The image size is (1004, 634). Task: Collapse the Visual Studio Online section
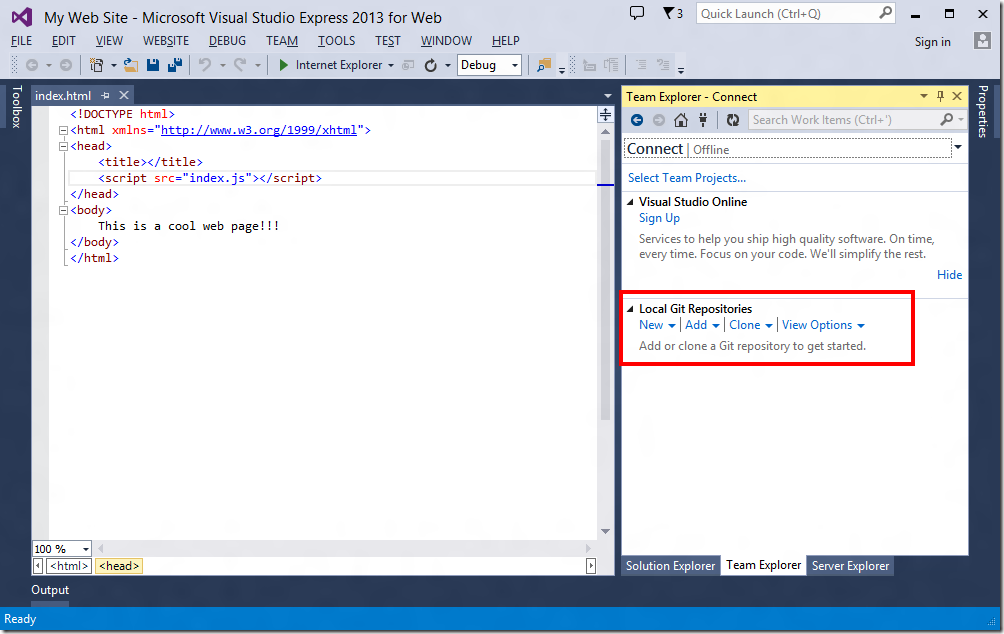pos(630,202)
